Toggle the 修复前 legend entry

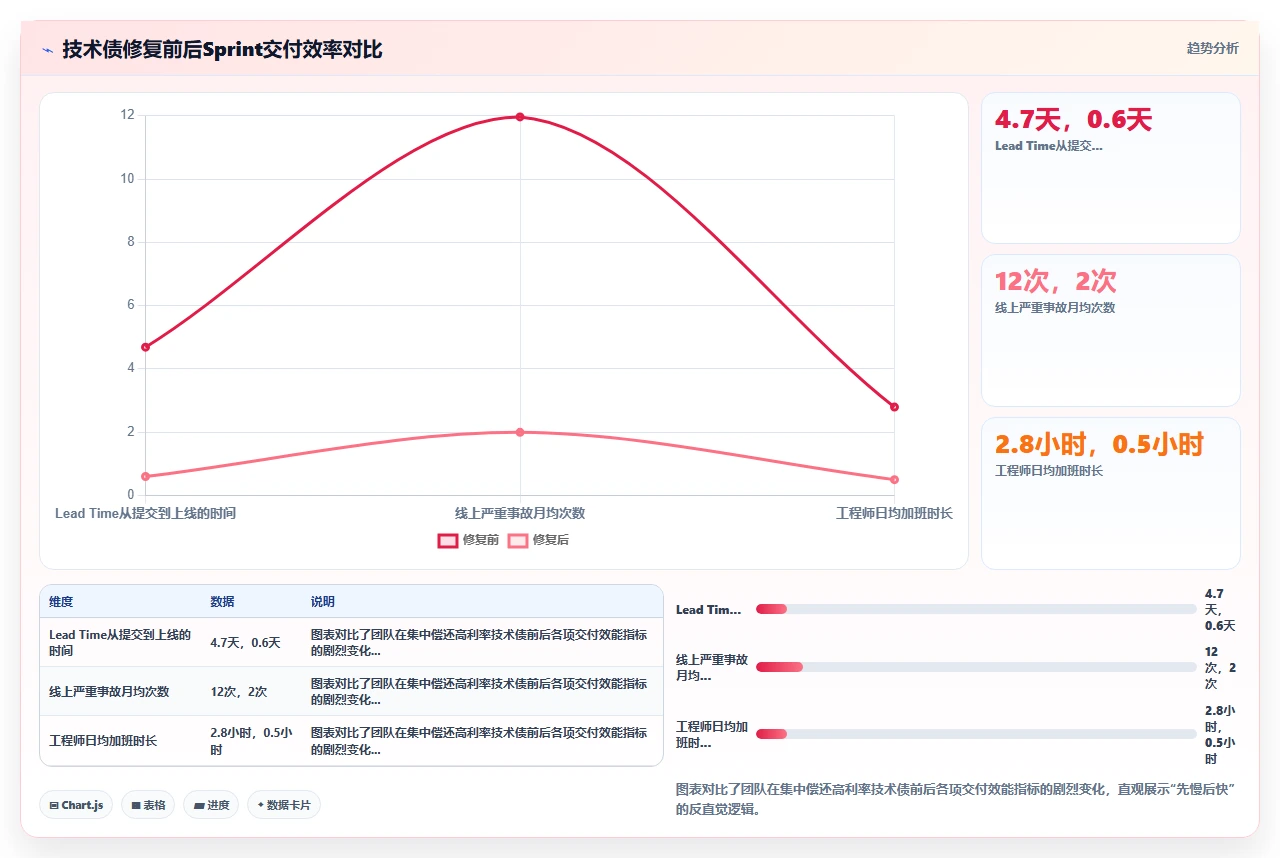(x=468, y=540)
